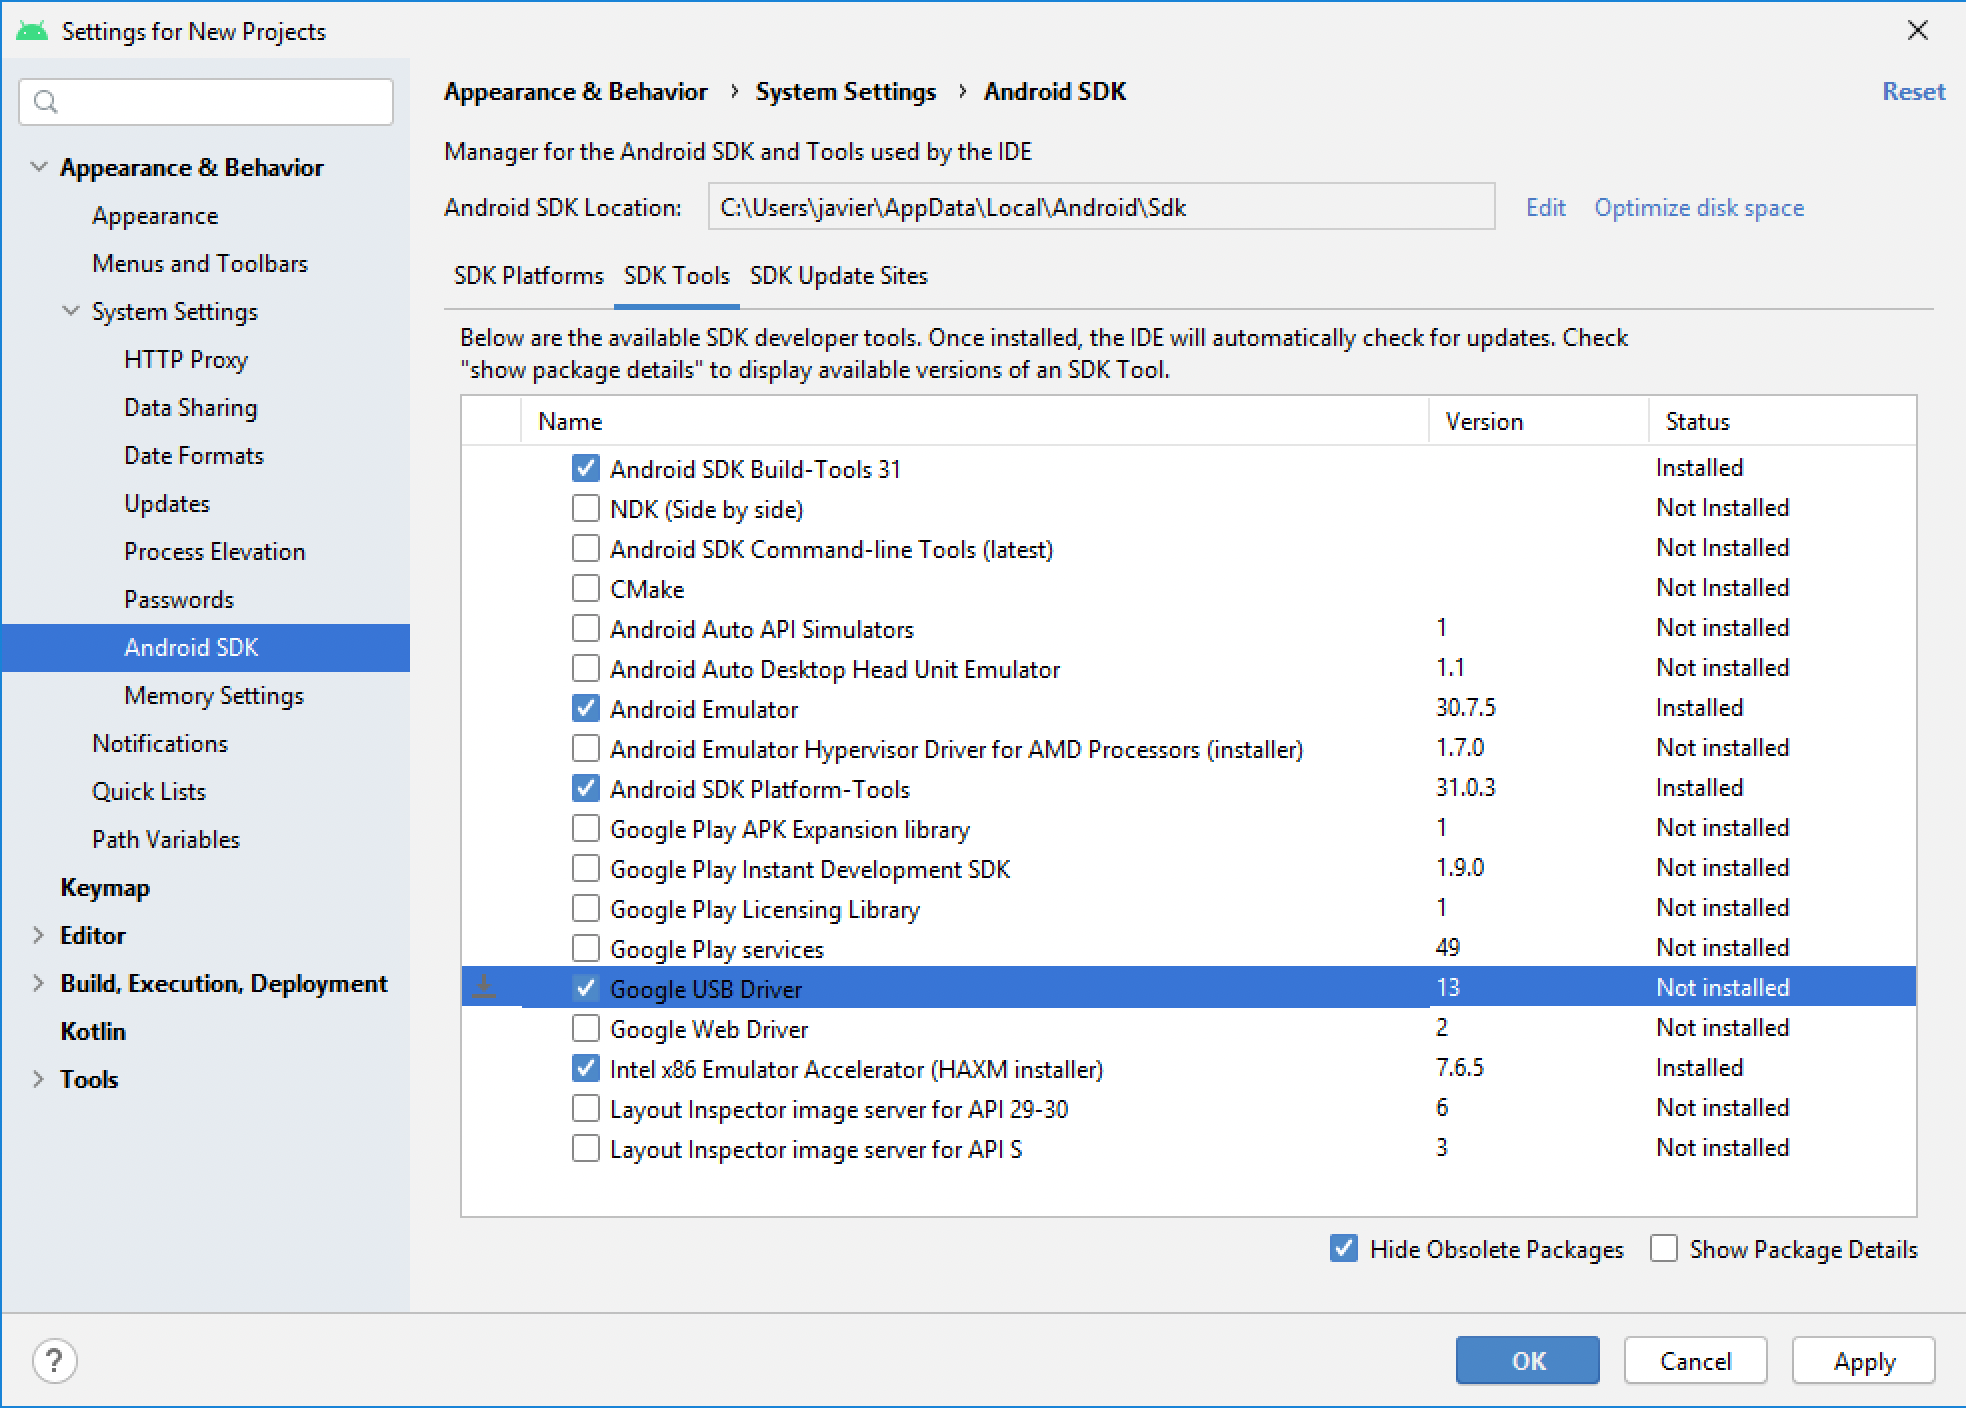Click the download icon beside Google USB Driver
This screenshot has height=1408, width=1966.
484,988
